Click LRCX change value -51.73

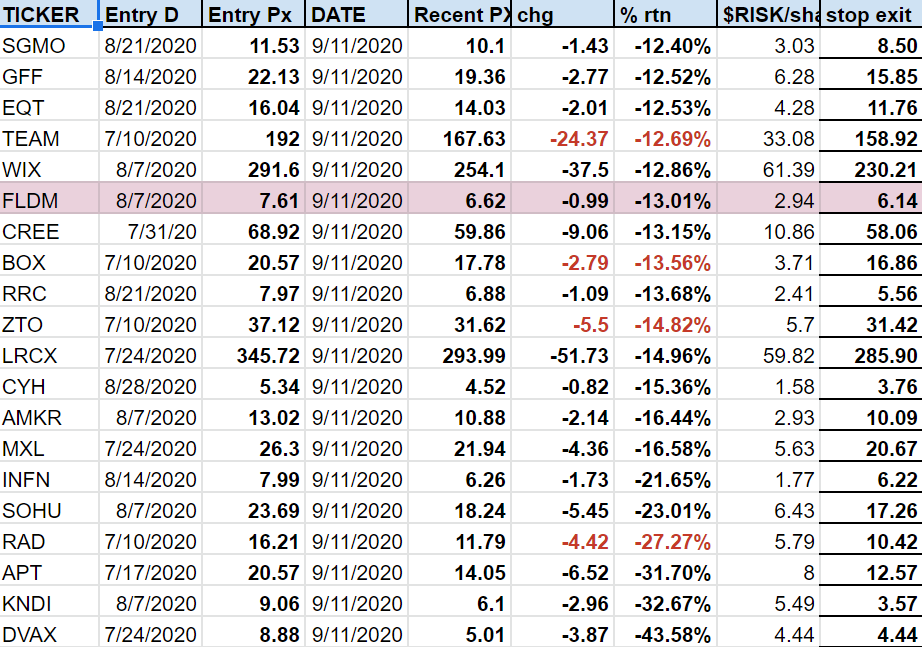pyautogui.click(x=579, y=356)
